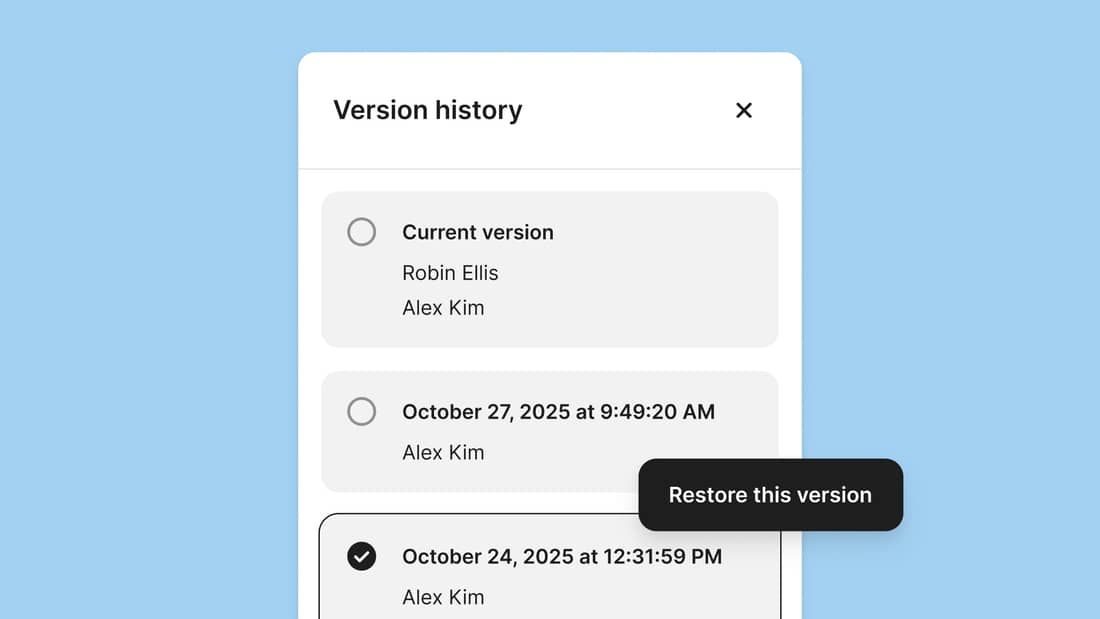
Task: Select the October 27 version radio button
Action: [x=361, y=411]
